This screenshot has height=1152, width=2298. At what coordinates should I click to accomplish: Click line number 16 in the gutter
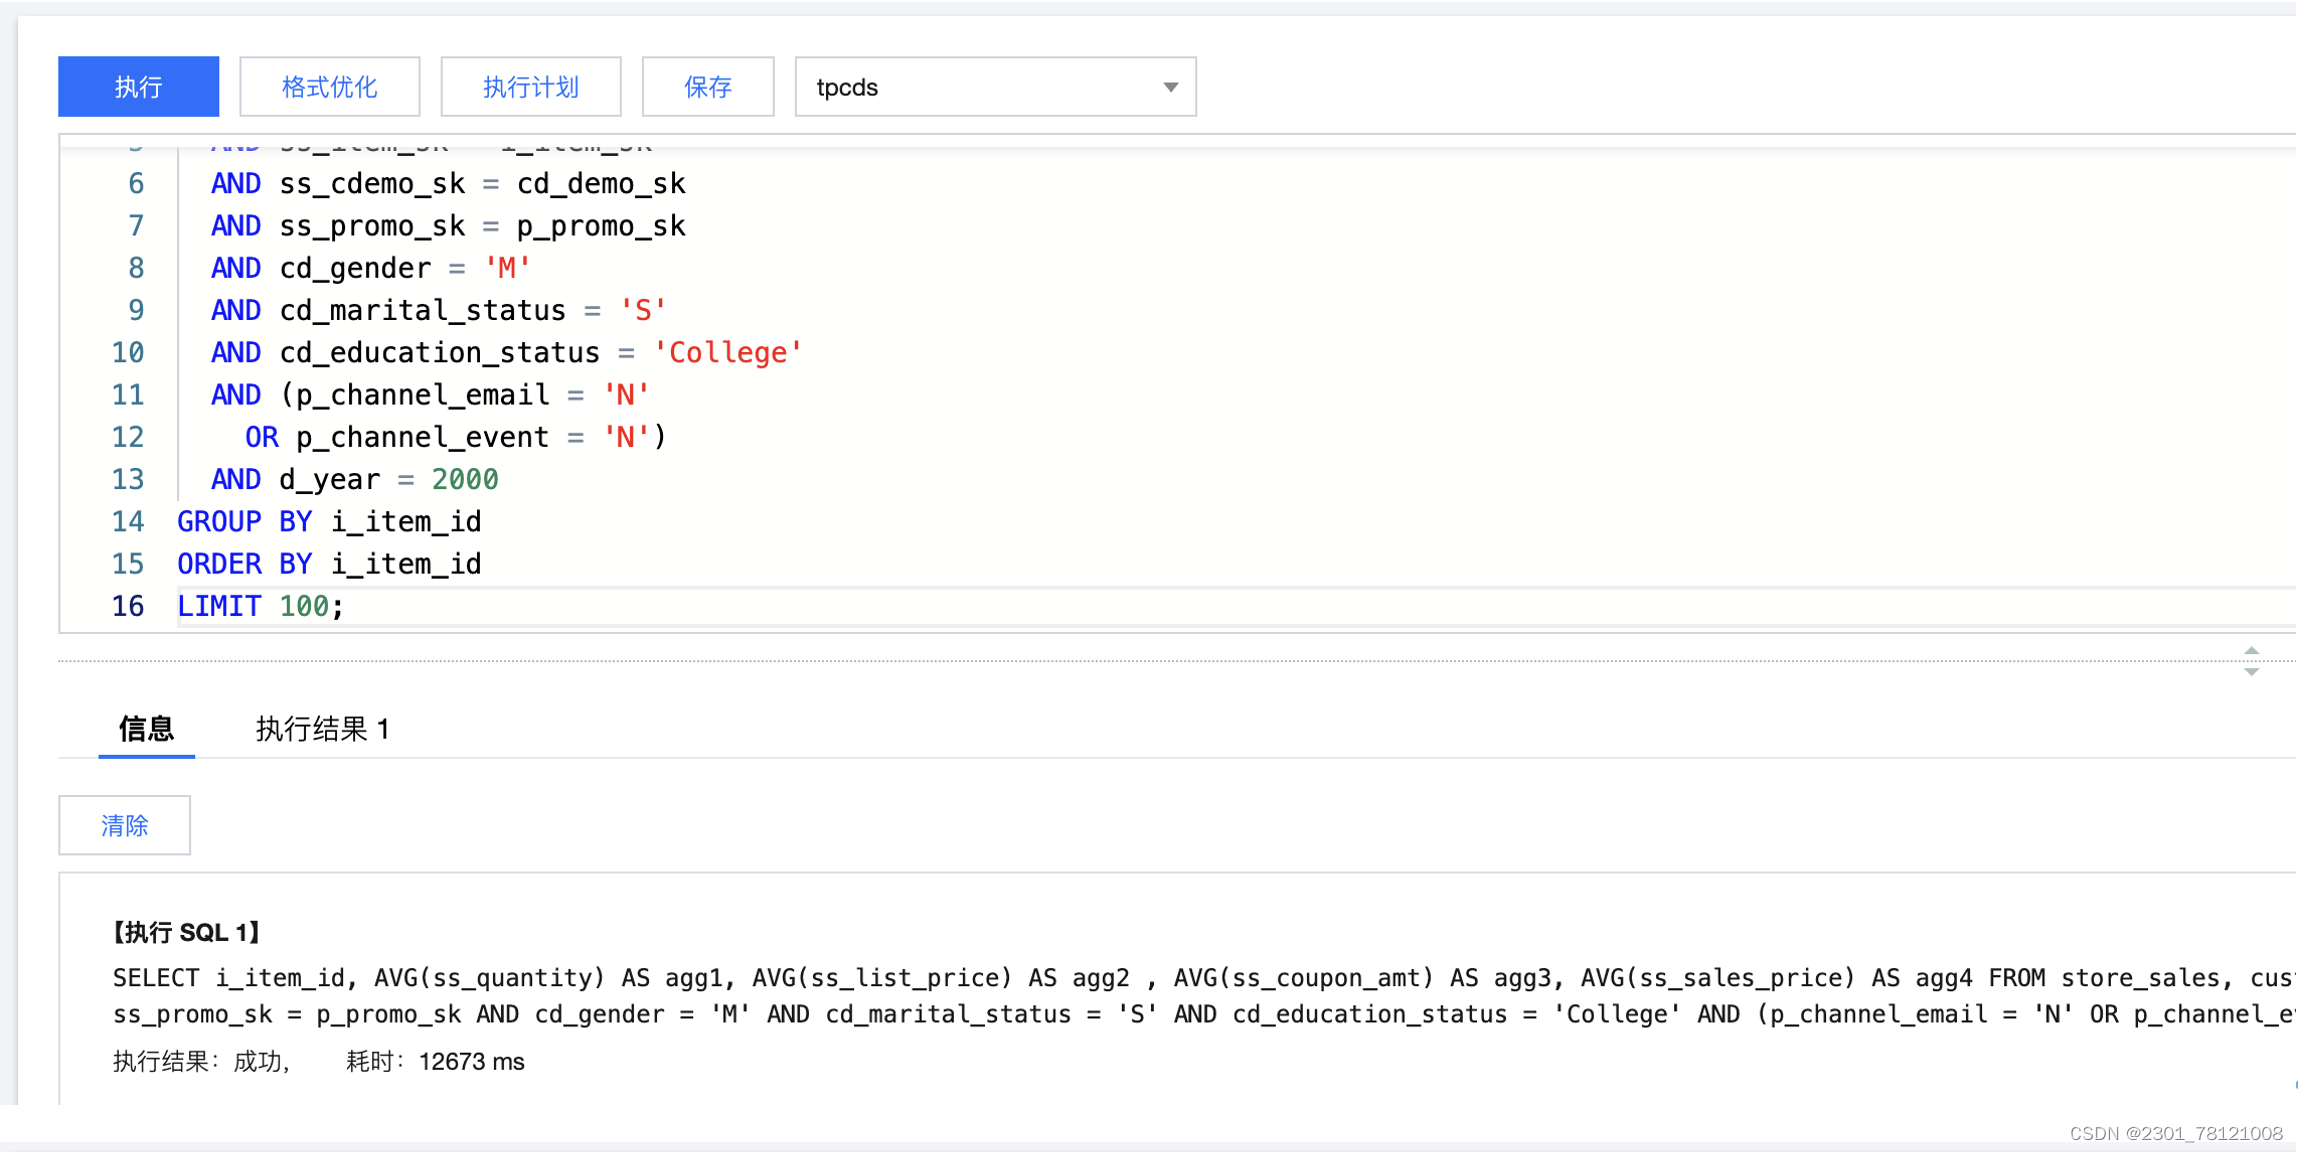point(128,606)
